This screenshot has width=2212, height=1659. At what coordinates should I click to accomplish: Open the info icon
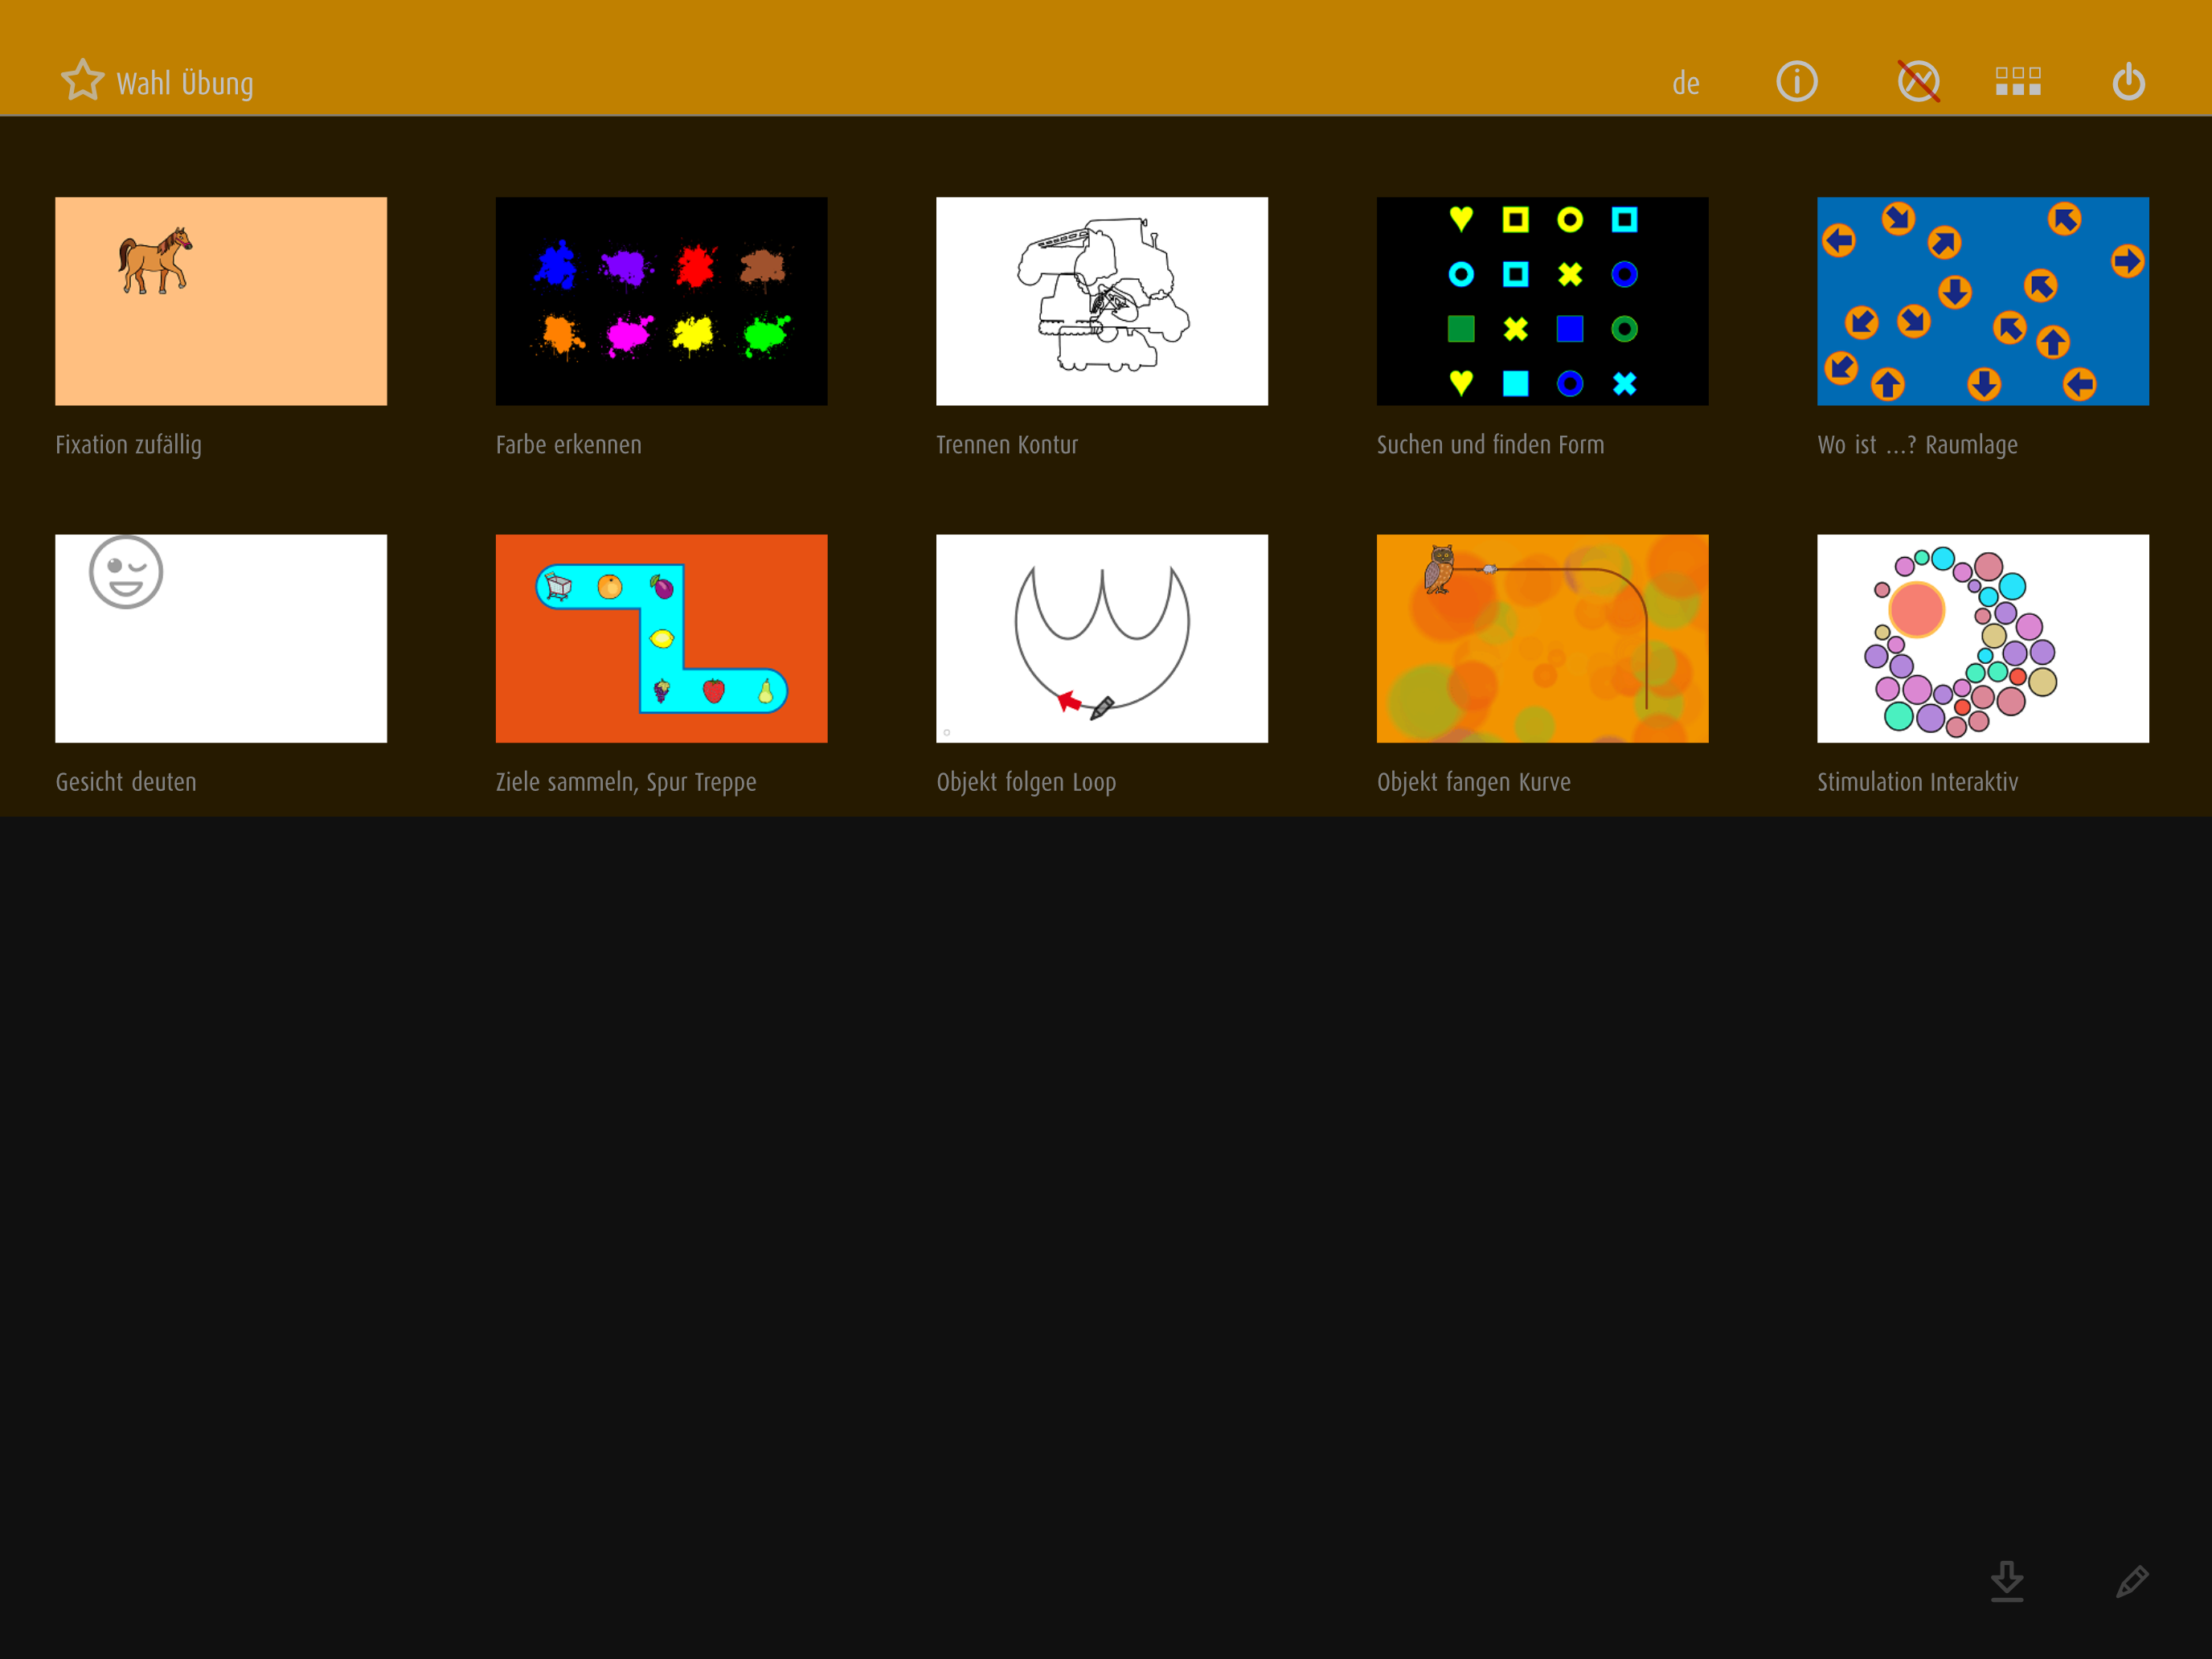pyautogui.click(x=1796, y=81)
